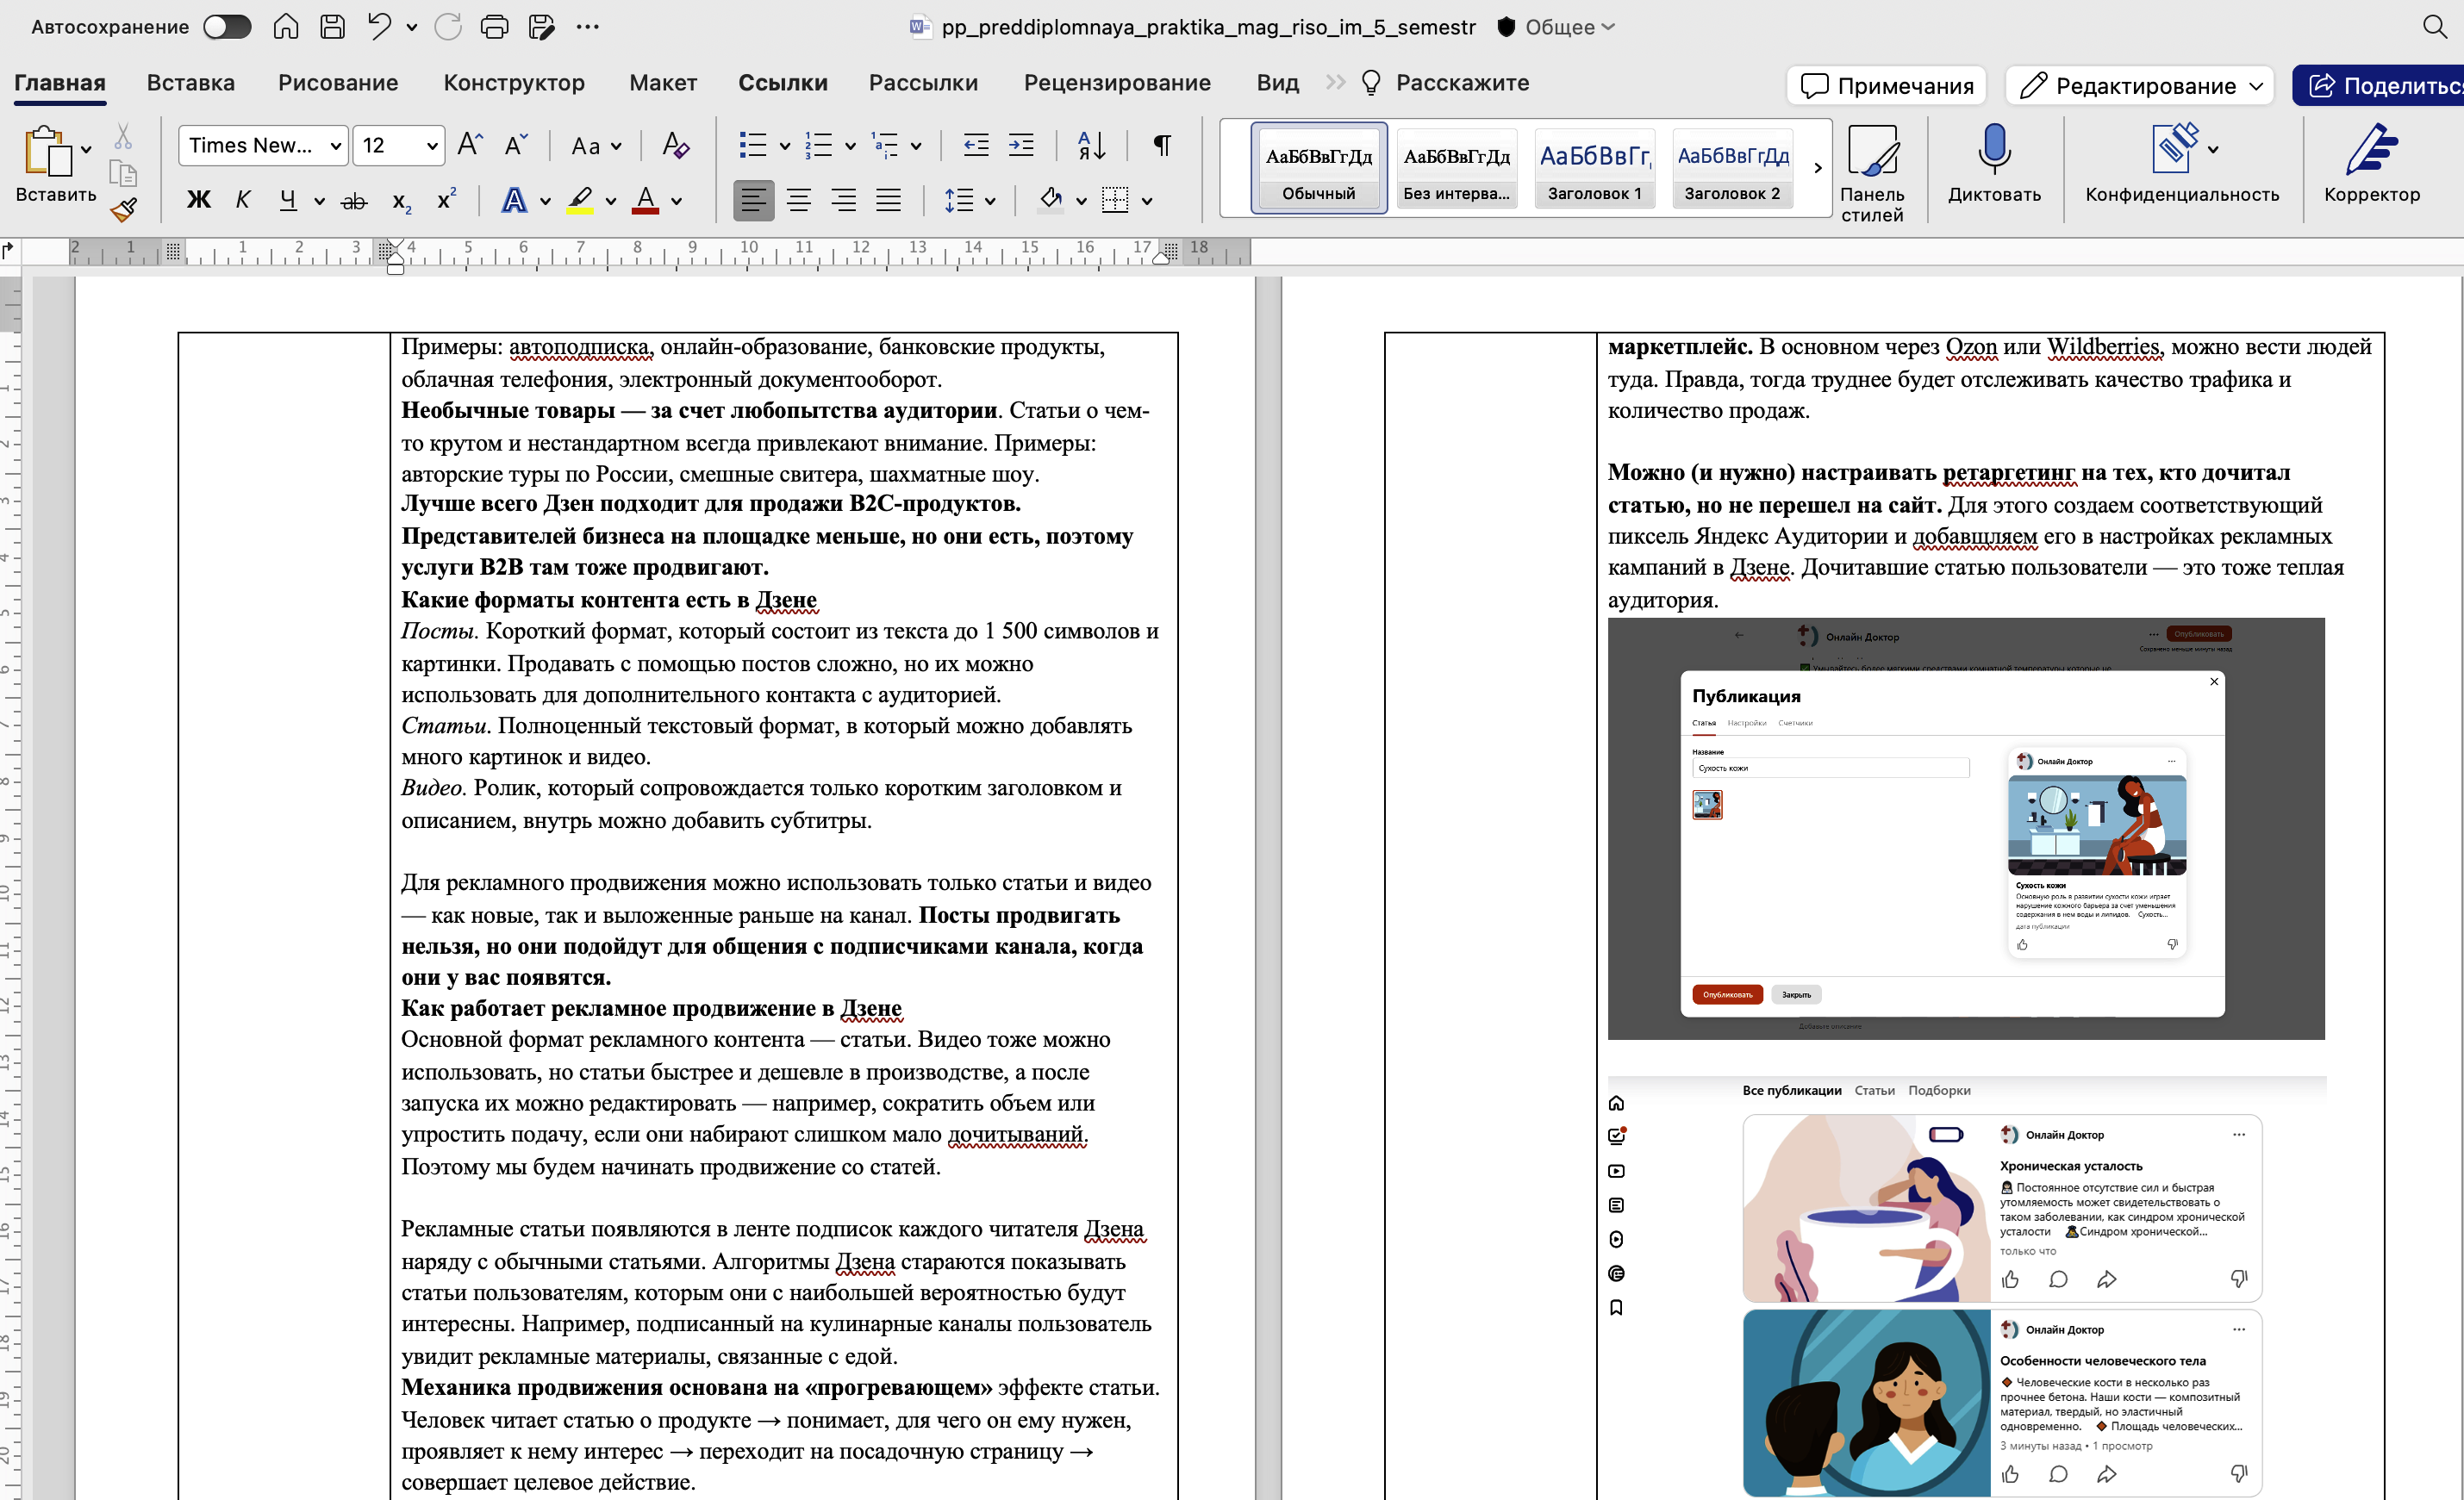Click the Sort A-Я icon
This screenshot has height=1500, width=2464.
tap(1092, 146)
